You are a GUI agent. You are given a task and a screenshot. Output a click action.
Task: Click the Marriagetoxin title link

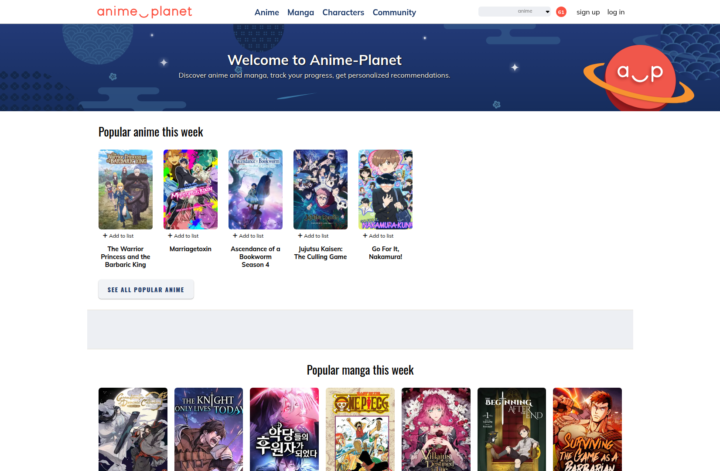[x=190, y=249]
